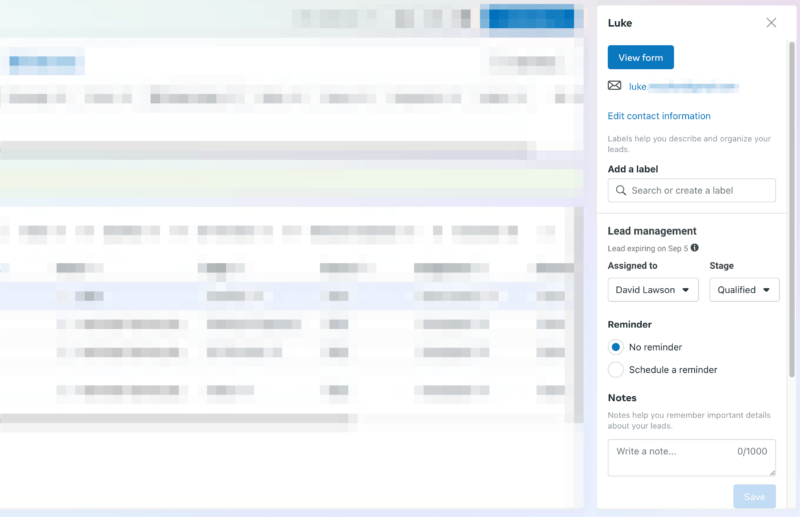Click the info icon next to lead expiry

tap(695, 248)
